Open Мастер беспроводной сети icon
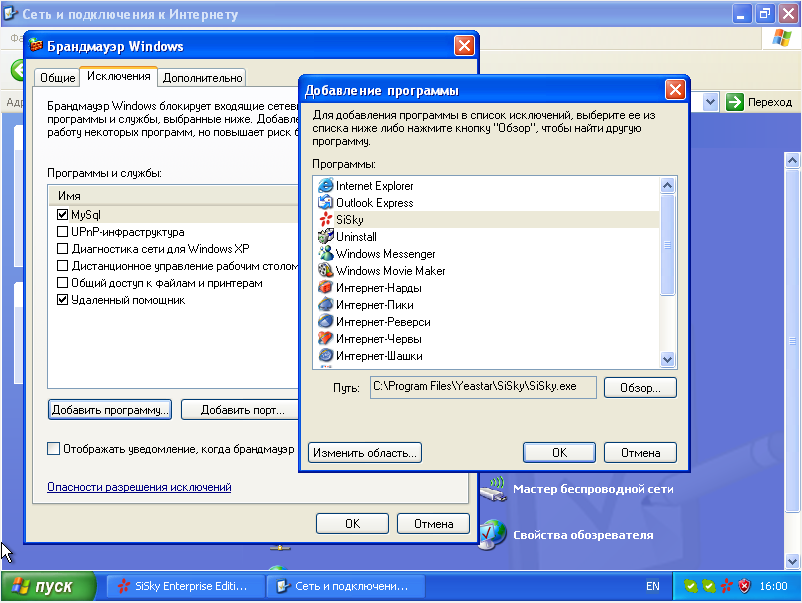 (x=493, y=490)
